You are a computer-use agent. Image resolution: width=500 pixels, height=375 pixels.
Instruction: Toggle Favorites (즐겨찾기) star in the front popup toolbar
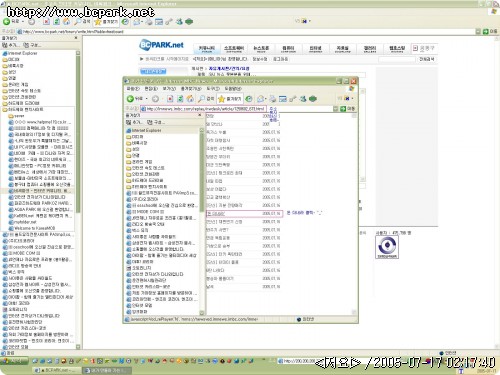(229, 99)
